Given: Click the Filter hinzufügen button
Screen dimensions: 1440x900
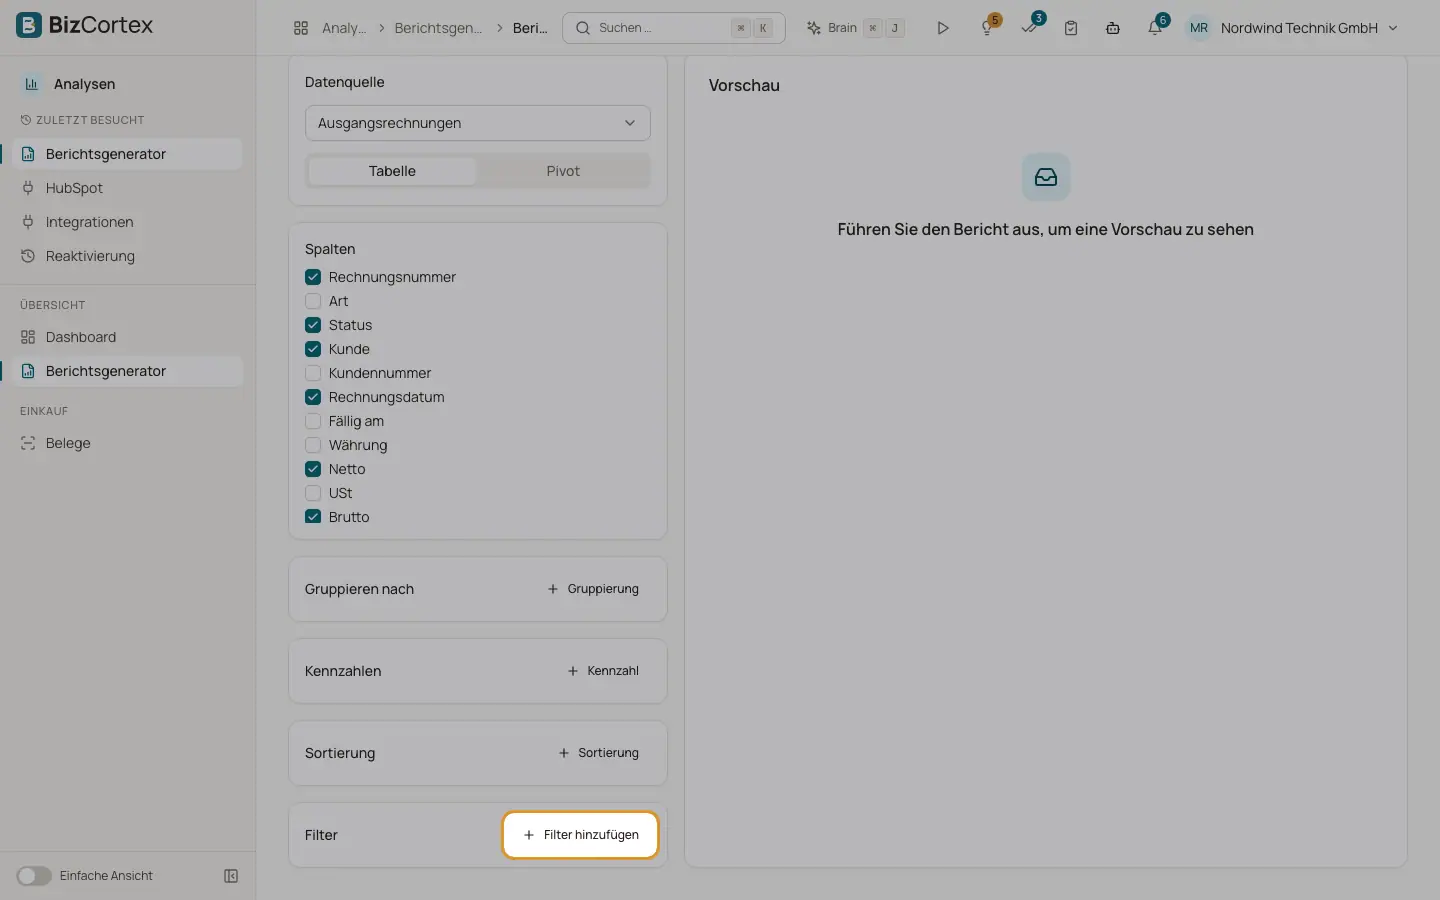Looking at the screenshot, I should coord(580,835).
